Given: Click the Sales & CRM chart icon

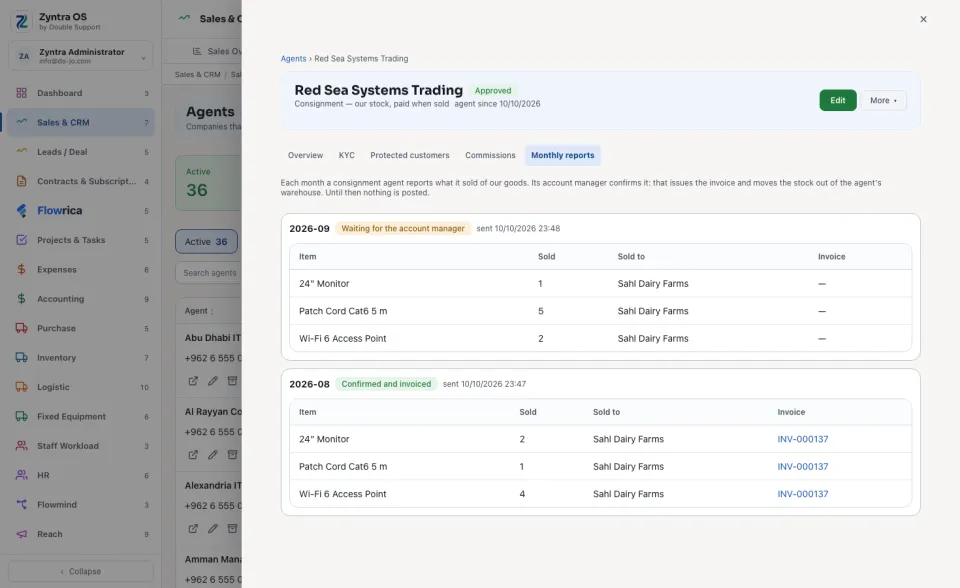Looking at the screenshot, I should (21, 122).
